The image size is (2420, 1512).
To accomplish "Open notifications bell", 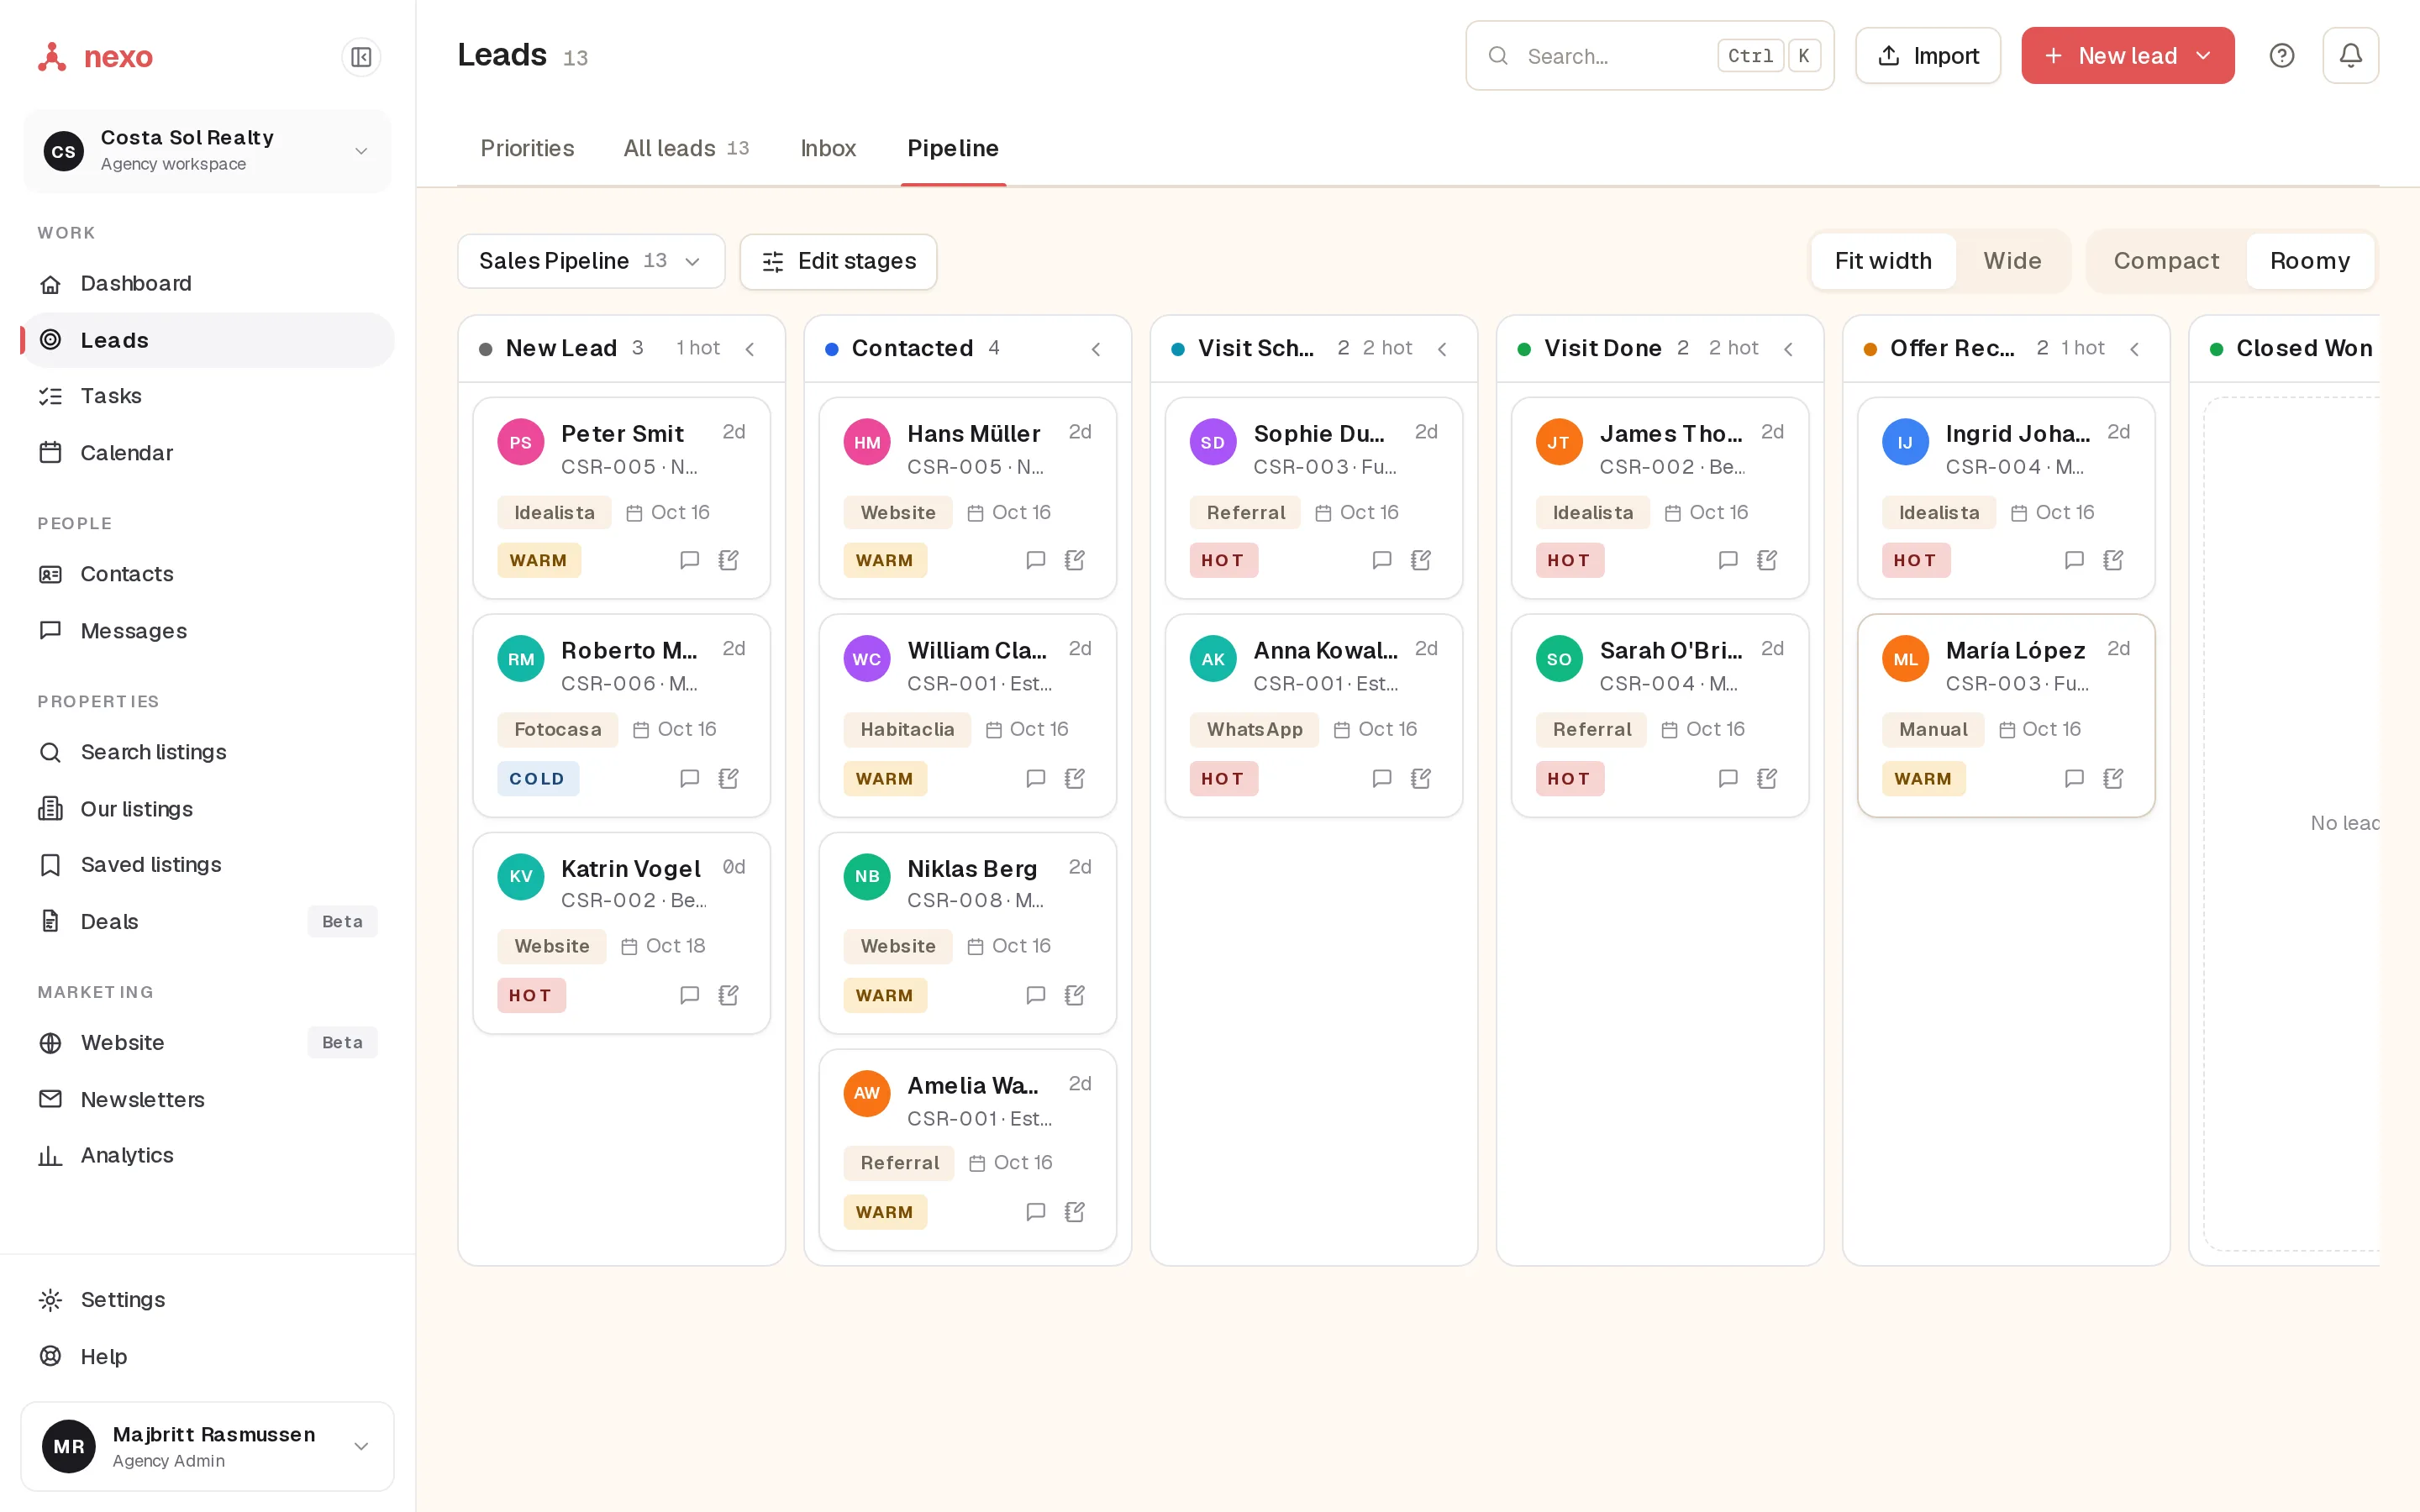I will (2350, 56).
